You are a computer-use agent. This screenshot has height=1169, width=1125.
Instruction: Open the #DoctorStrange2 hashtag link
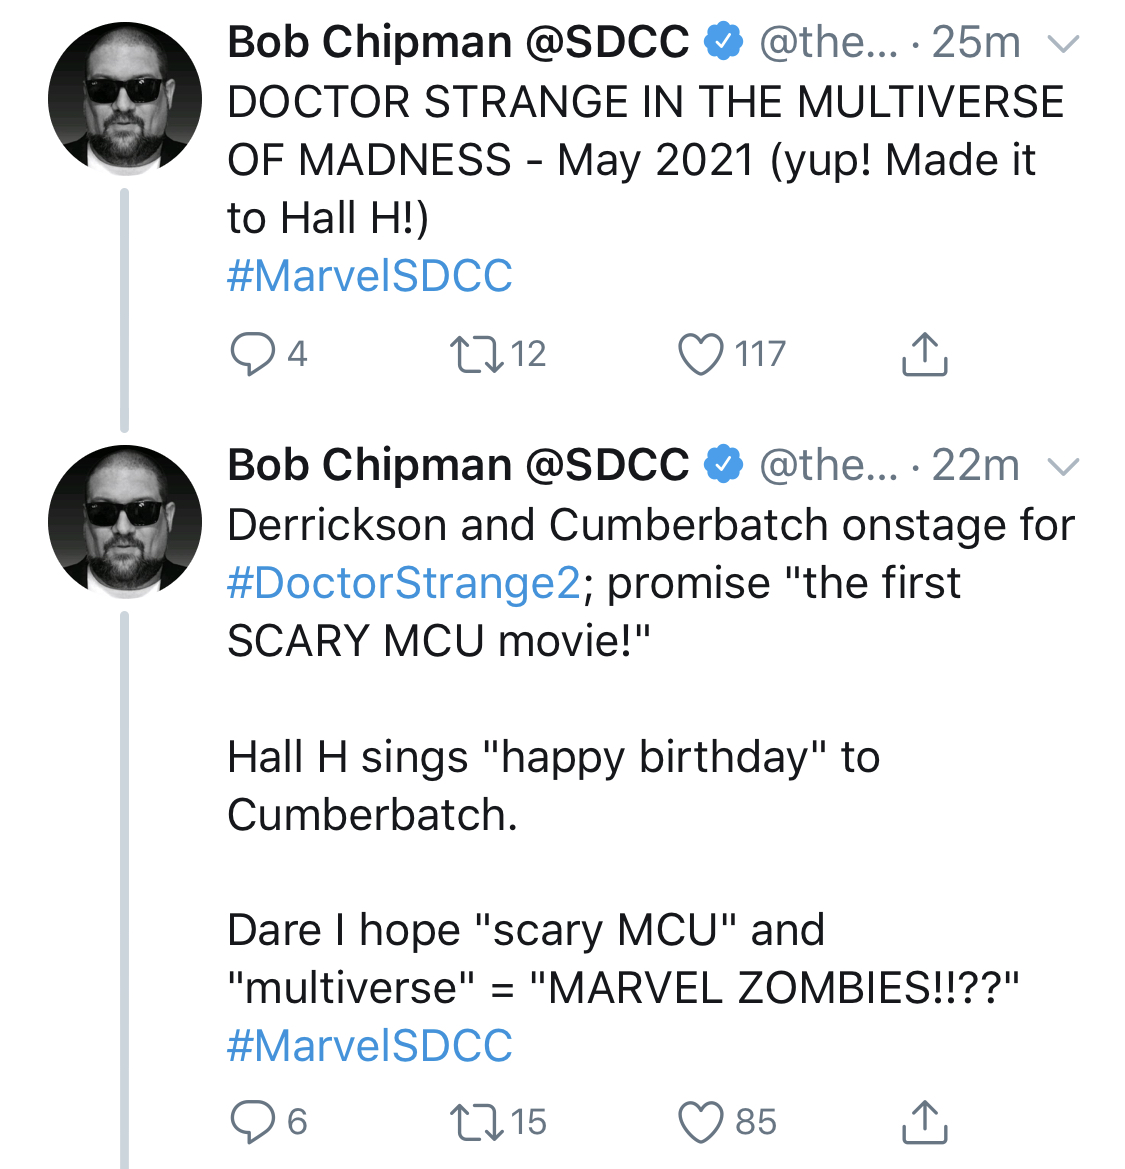tap(403, 583)
